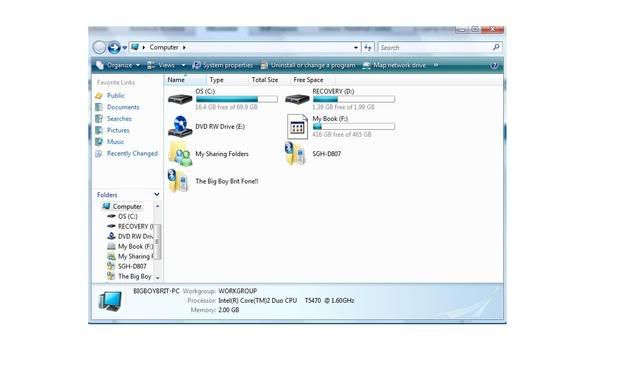
Task: Click the BIGBOYBRIT-PC computer name
Action: point(156,291)
